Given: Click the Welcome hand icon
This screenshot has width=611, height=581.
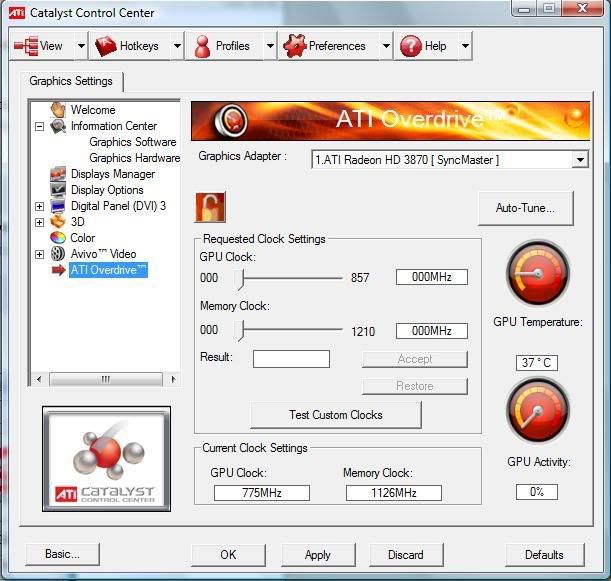Looking at the screenshot, I should 58,109.
